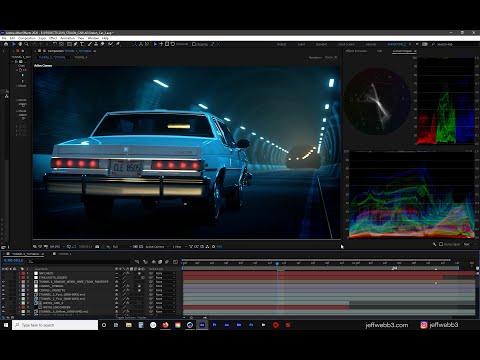480x360 pixels.
Task: Hide layer 4 using its eye icon
Action: pyautogui.click(x=3, y=286)
